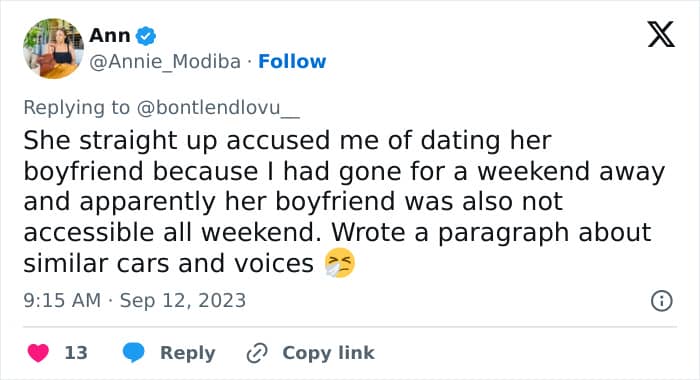This screenshot has height=380, width=700.
Task: Select the Copy link text
Action: click(x=329, y=353)
